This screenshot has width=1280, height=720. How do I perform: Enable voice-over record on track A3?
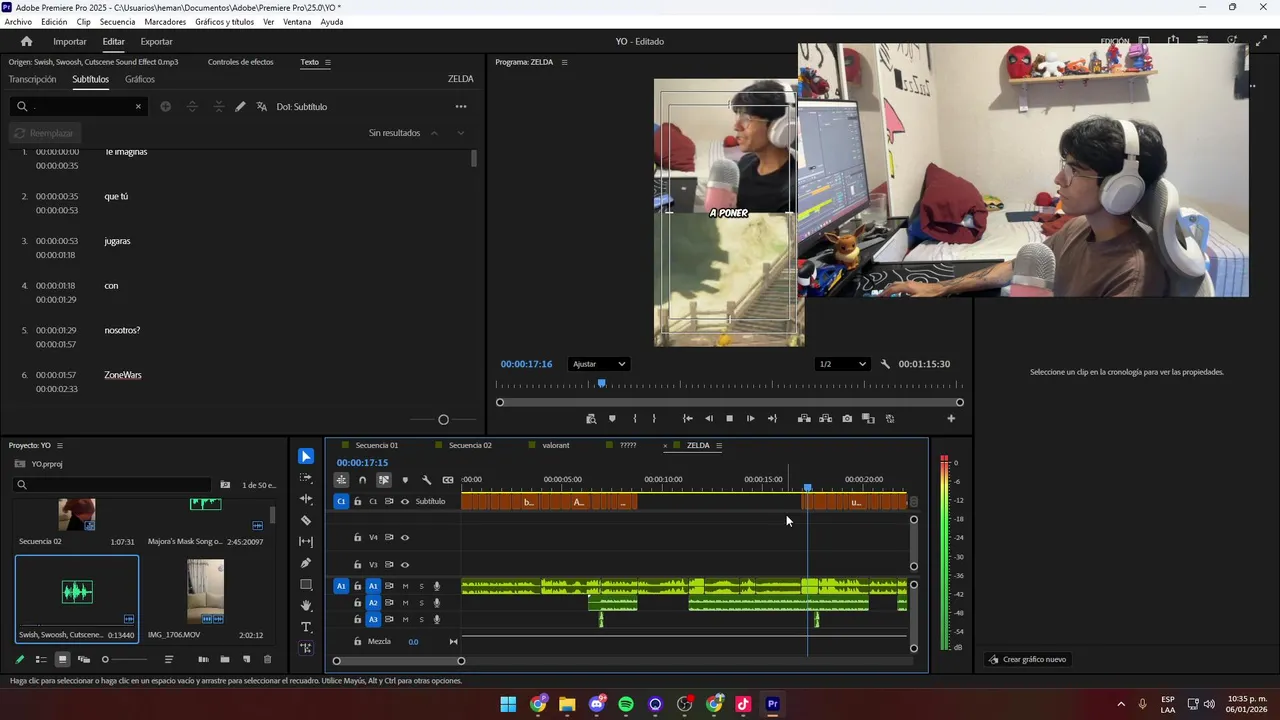click(437, 620)
